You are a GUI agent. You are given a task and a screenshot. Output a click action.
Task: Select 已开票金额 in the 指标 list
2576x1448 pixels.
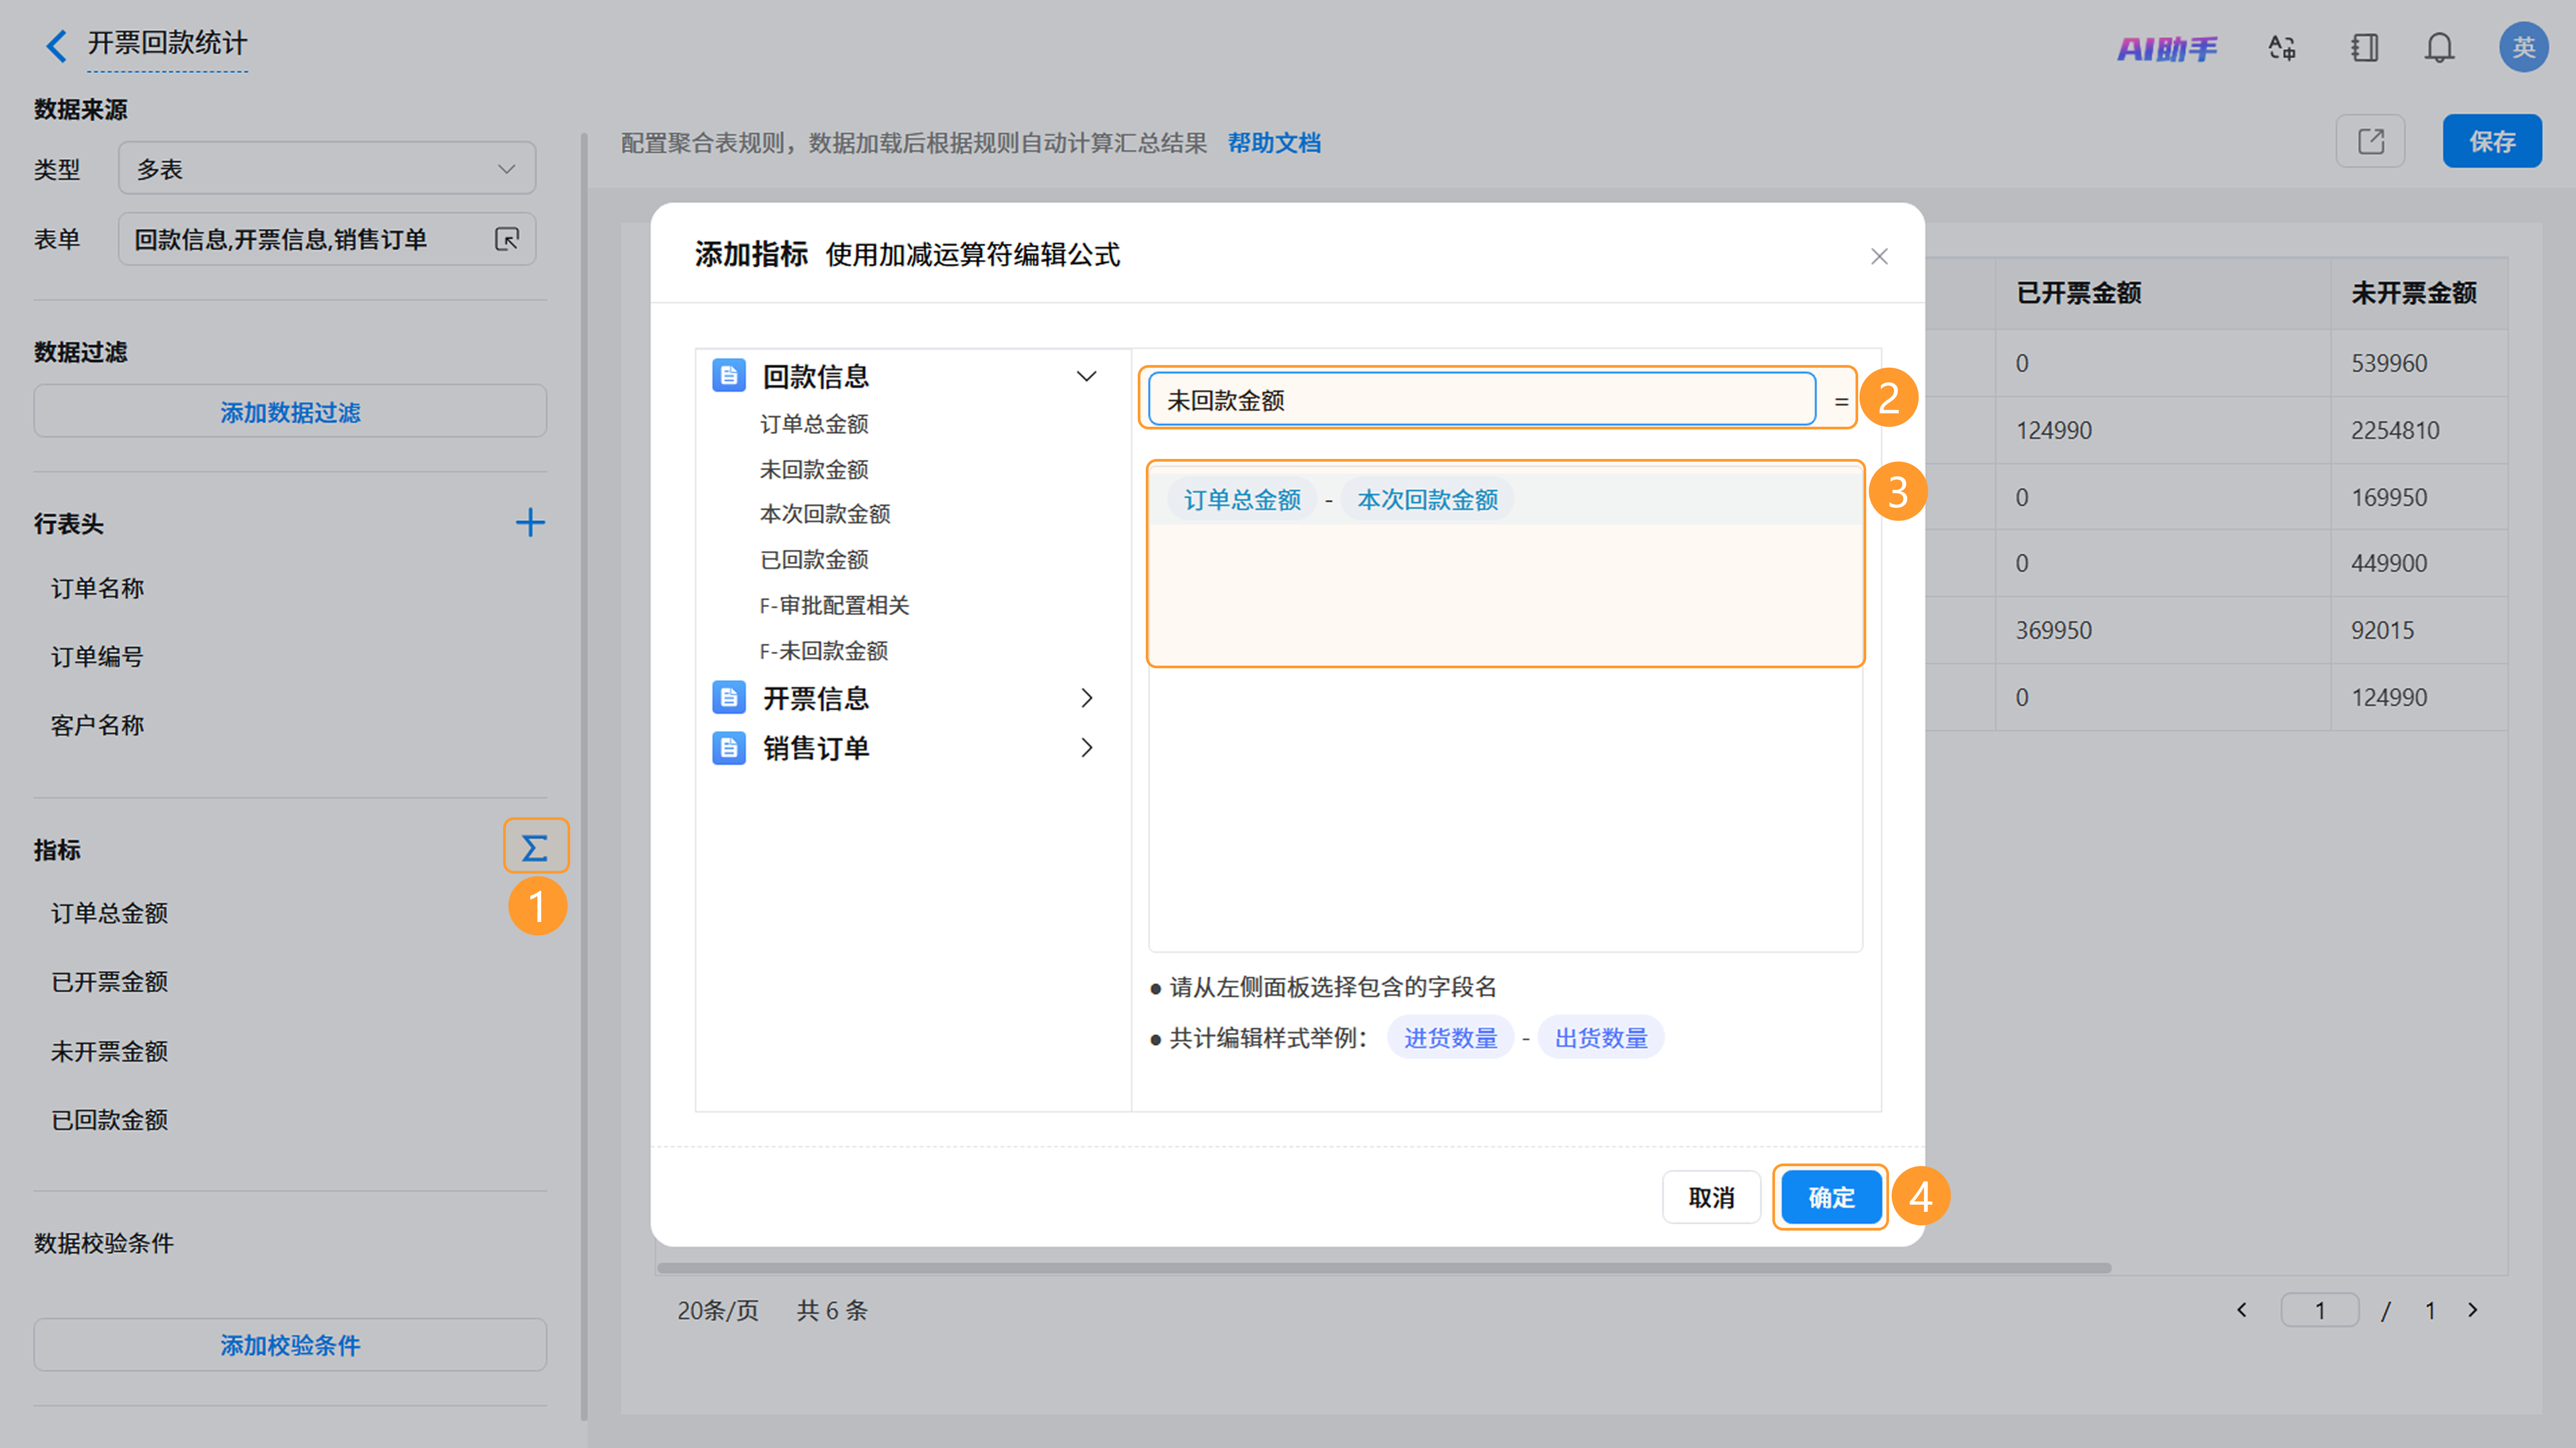click(109, 982)
